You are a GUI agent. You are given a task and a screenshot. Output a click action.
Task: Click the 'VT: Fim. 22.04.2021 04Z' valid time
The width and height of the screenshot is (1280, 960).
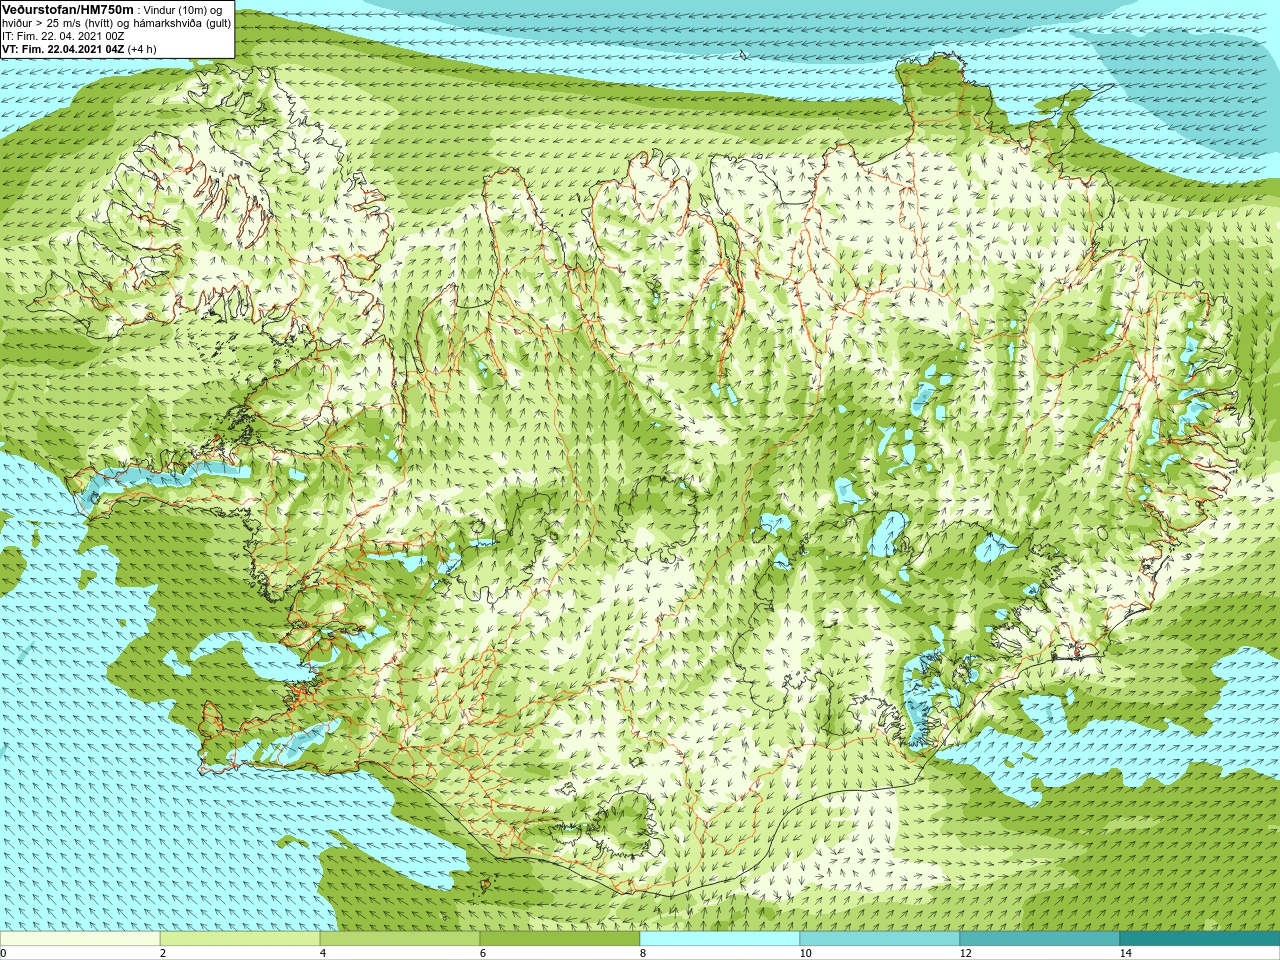(63, 49)
